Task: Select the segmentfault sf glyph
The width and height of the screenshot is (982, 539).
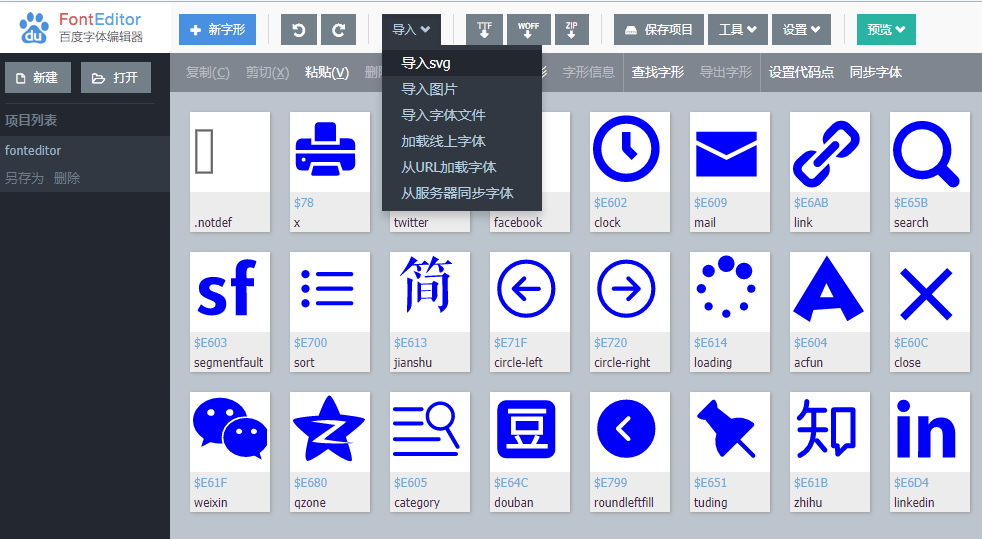Action: point(230,312)
